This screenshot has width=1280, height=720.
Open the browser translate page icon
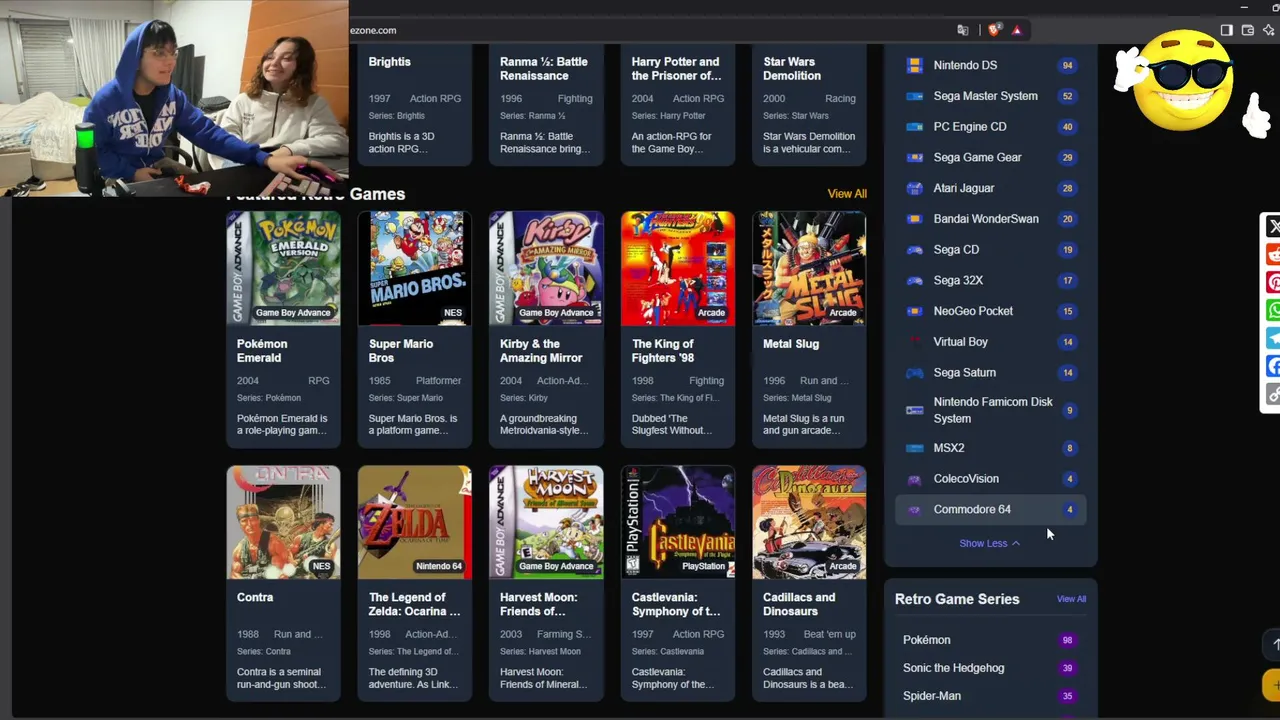click(x=963, y=30)
